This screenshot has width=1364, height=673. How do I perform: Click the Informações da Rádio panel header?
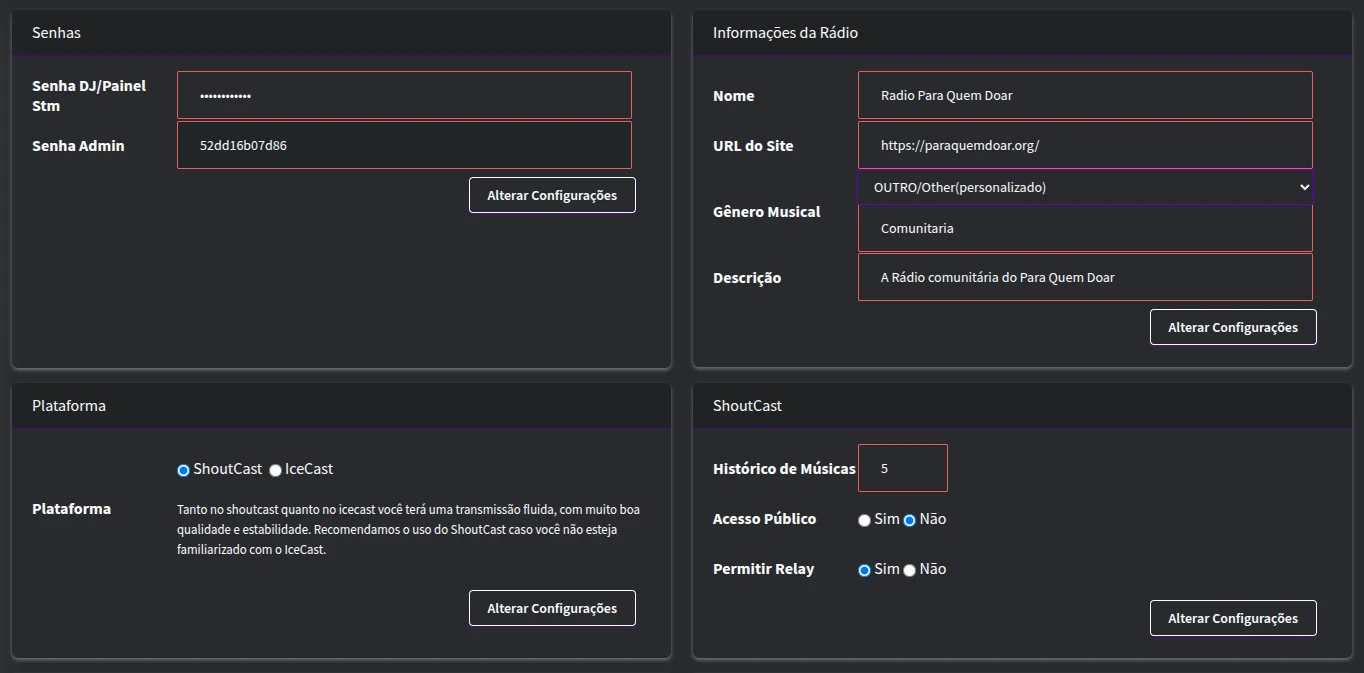tap(785, 33)
